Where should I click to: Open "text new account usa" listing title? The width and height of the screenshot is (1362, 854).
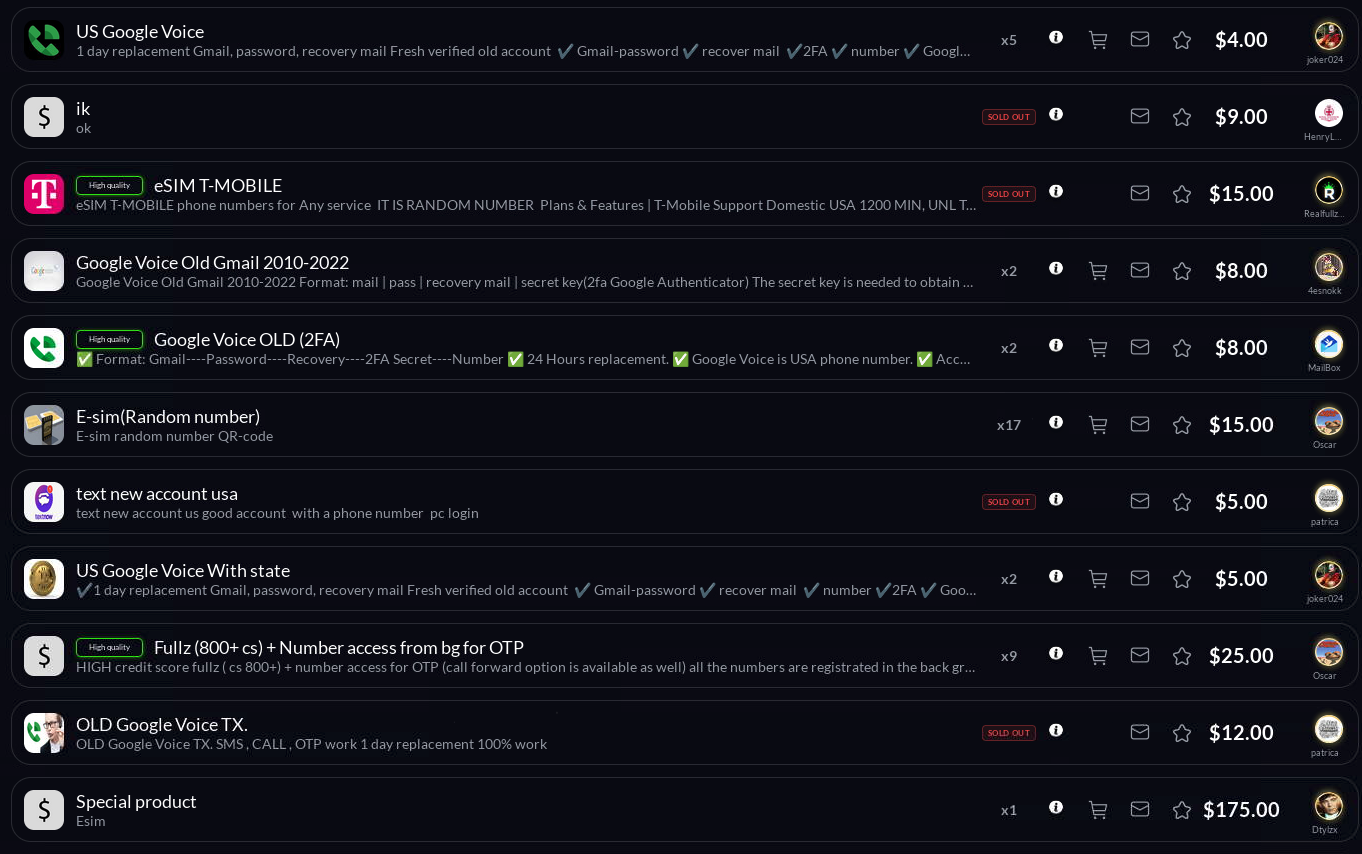pos(157,494)
